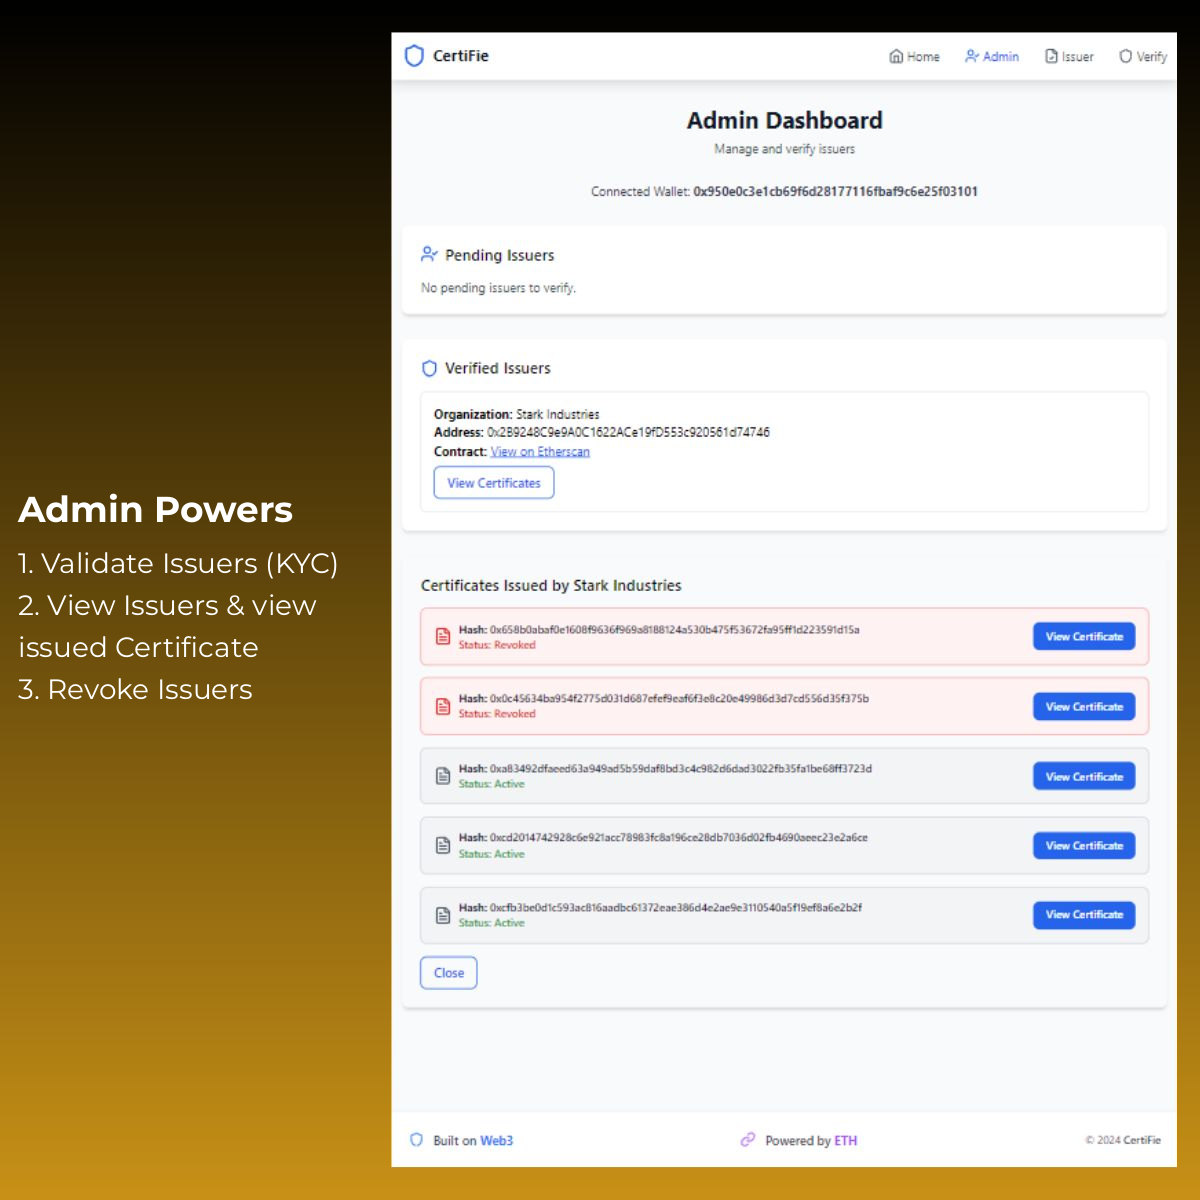
Task: View Certificate for hash 0xa83492df
Action: point(1084,777)
